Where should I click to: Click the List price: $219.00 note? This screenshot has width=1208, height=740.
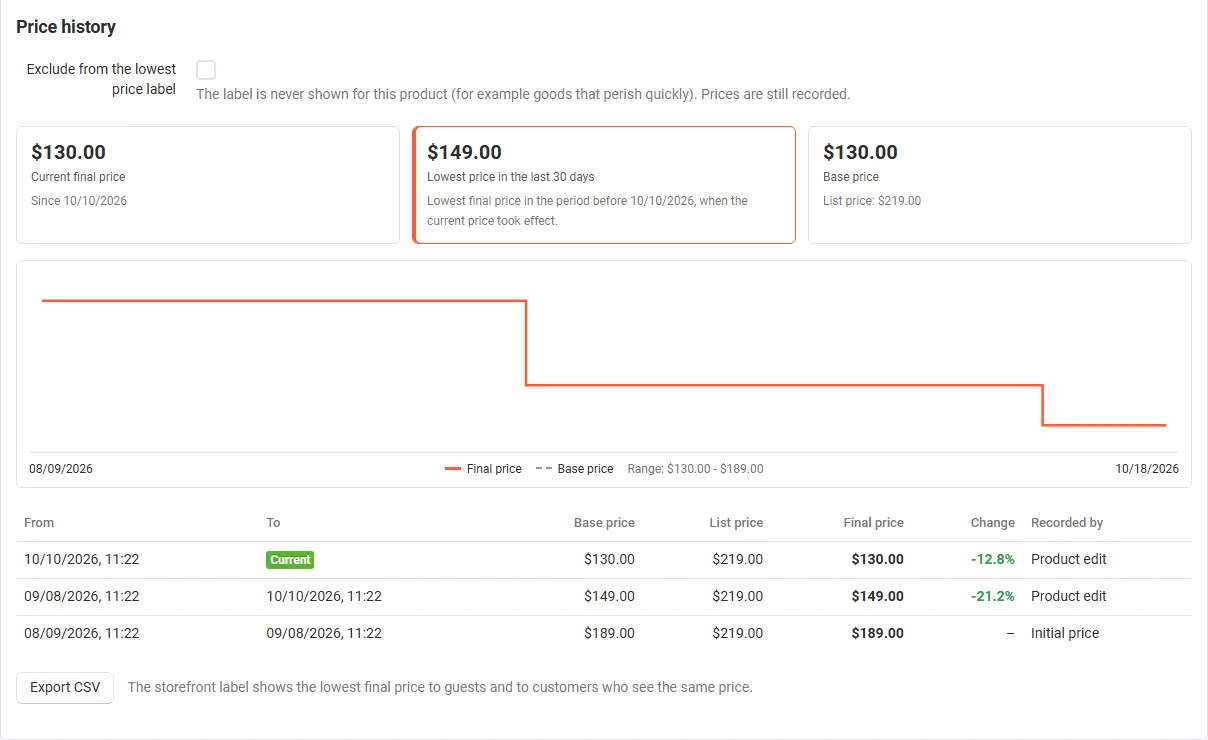[872, 201]
